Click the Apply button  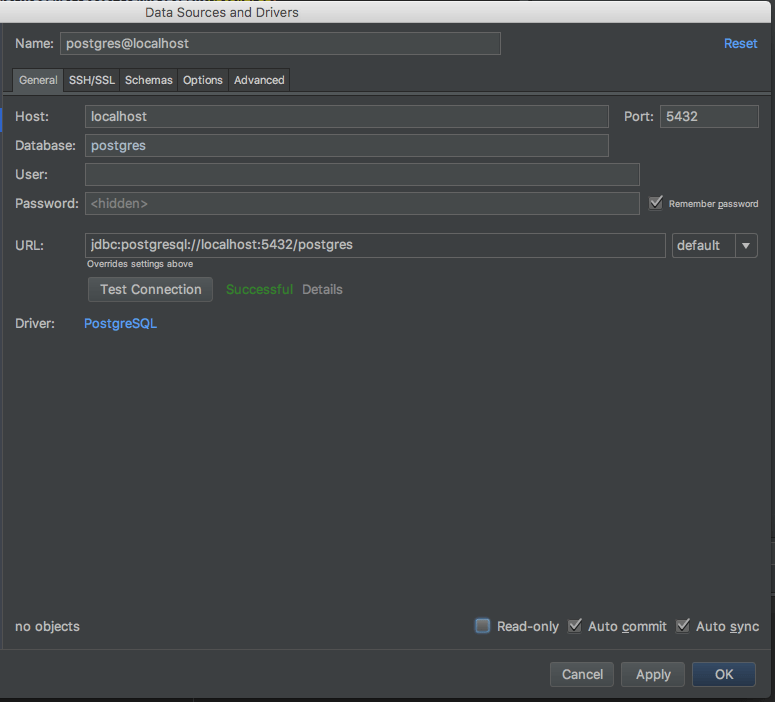653,674
